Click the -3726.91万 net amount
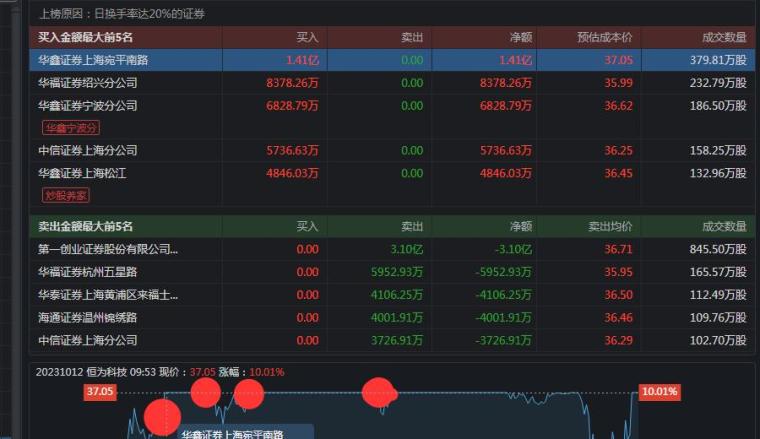 (x=504, y=340)
